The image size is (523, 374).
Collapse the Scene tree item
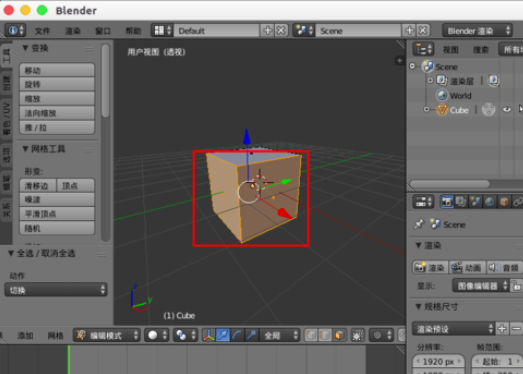click(413, 66)
